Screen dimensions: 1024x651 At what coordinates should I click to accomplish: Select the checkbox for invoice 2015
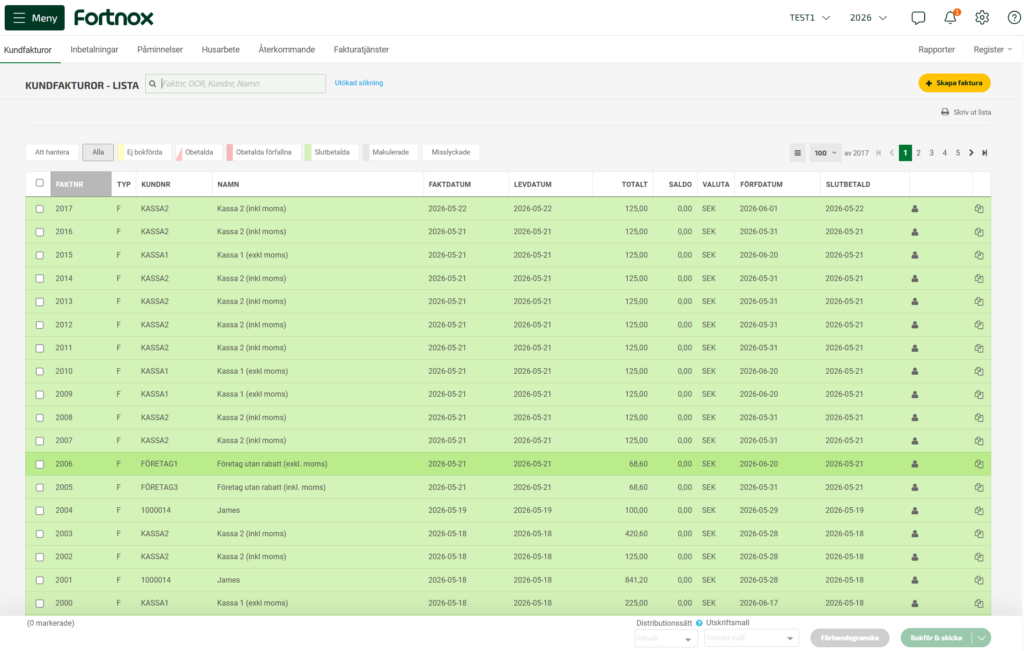tap(40, 255)
